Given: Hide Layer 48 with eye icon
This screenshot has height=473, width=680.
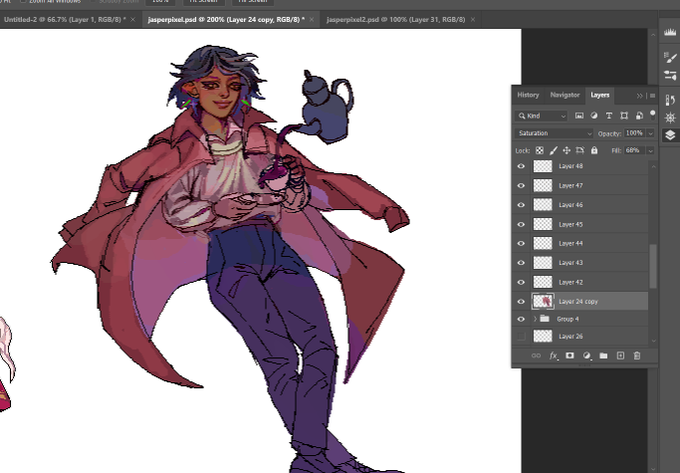Looking at the screenshot, I should [x=521, y=166].
